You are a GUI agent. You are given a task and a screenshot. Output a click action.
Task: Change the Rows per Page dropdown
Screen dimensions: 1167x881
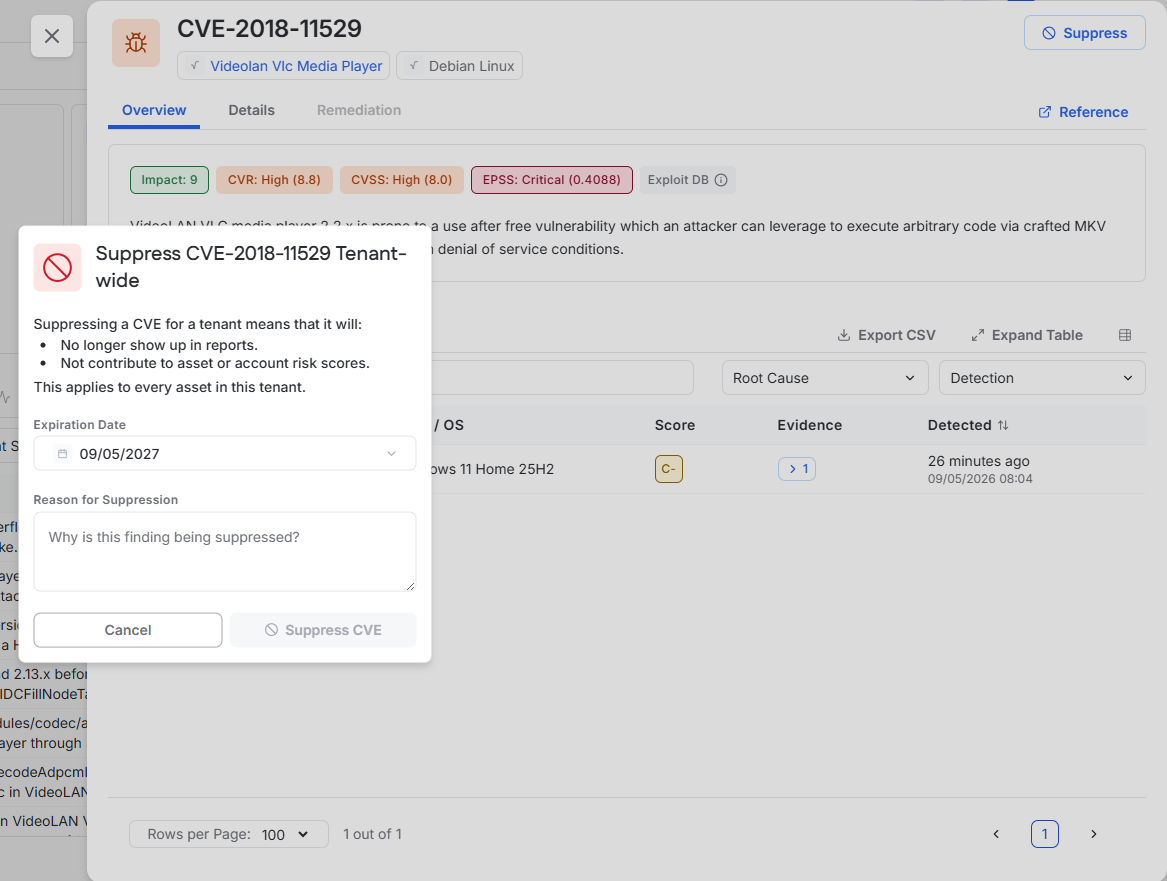[x=228, y=834]
